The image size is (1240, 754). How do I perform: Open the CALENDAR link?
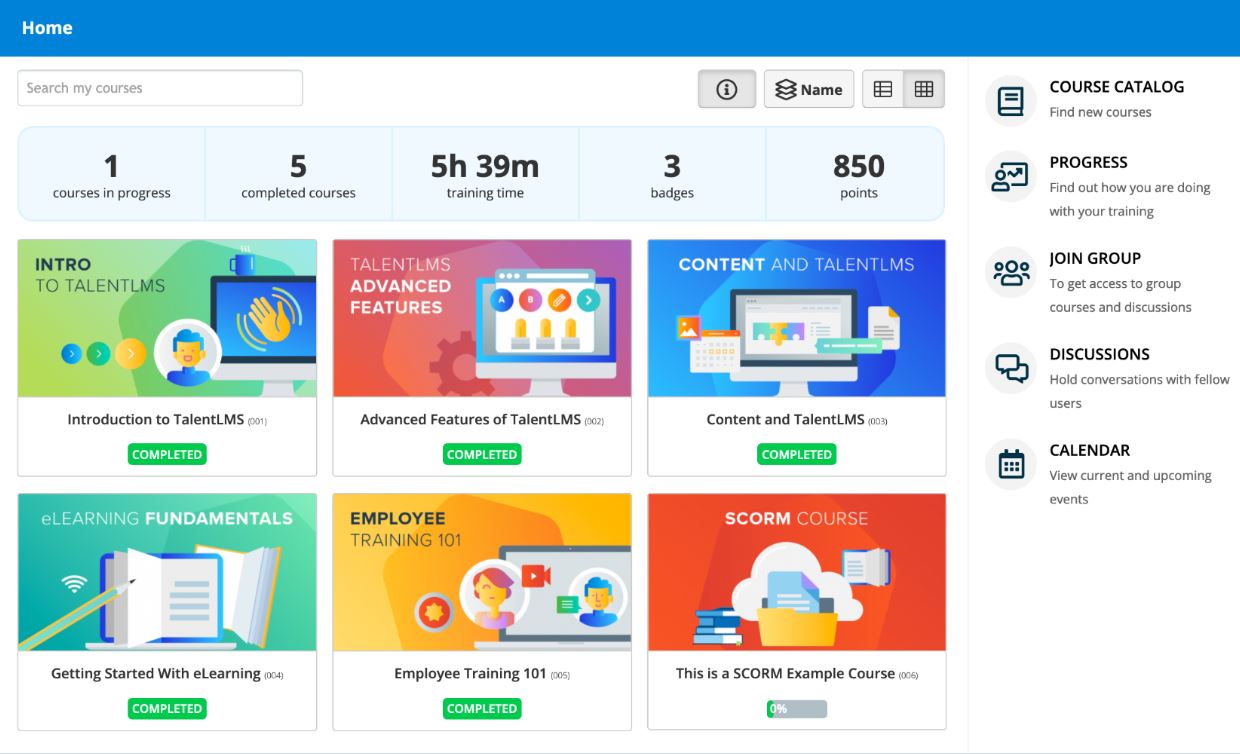coord(1089,450)
